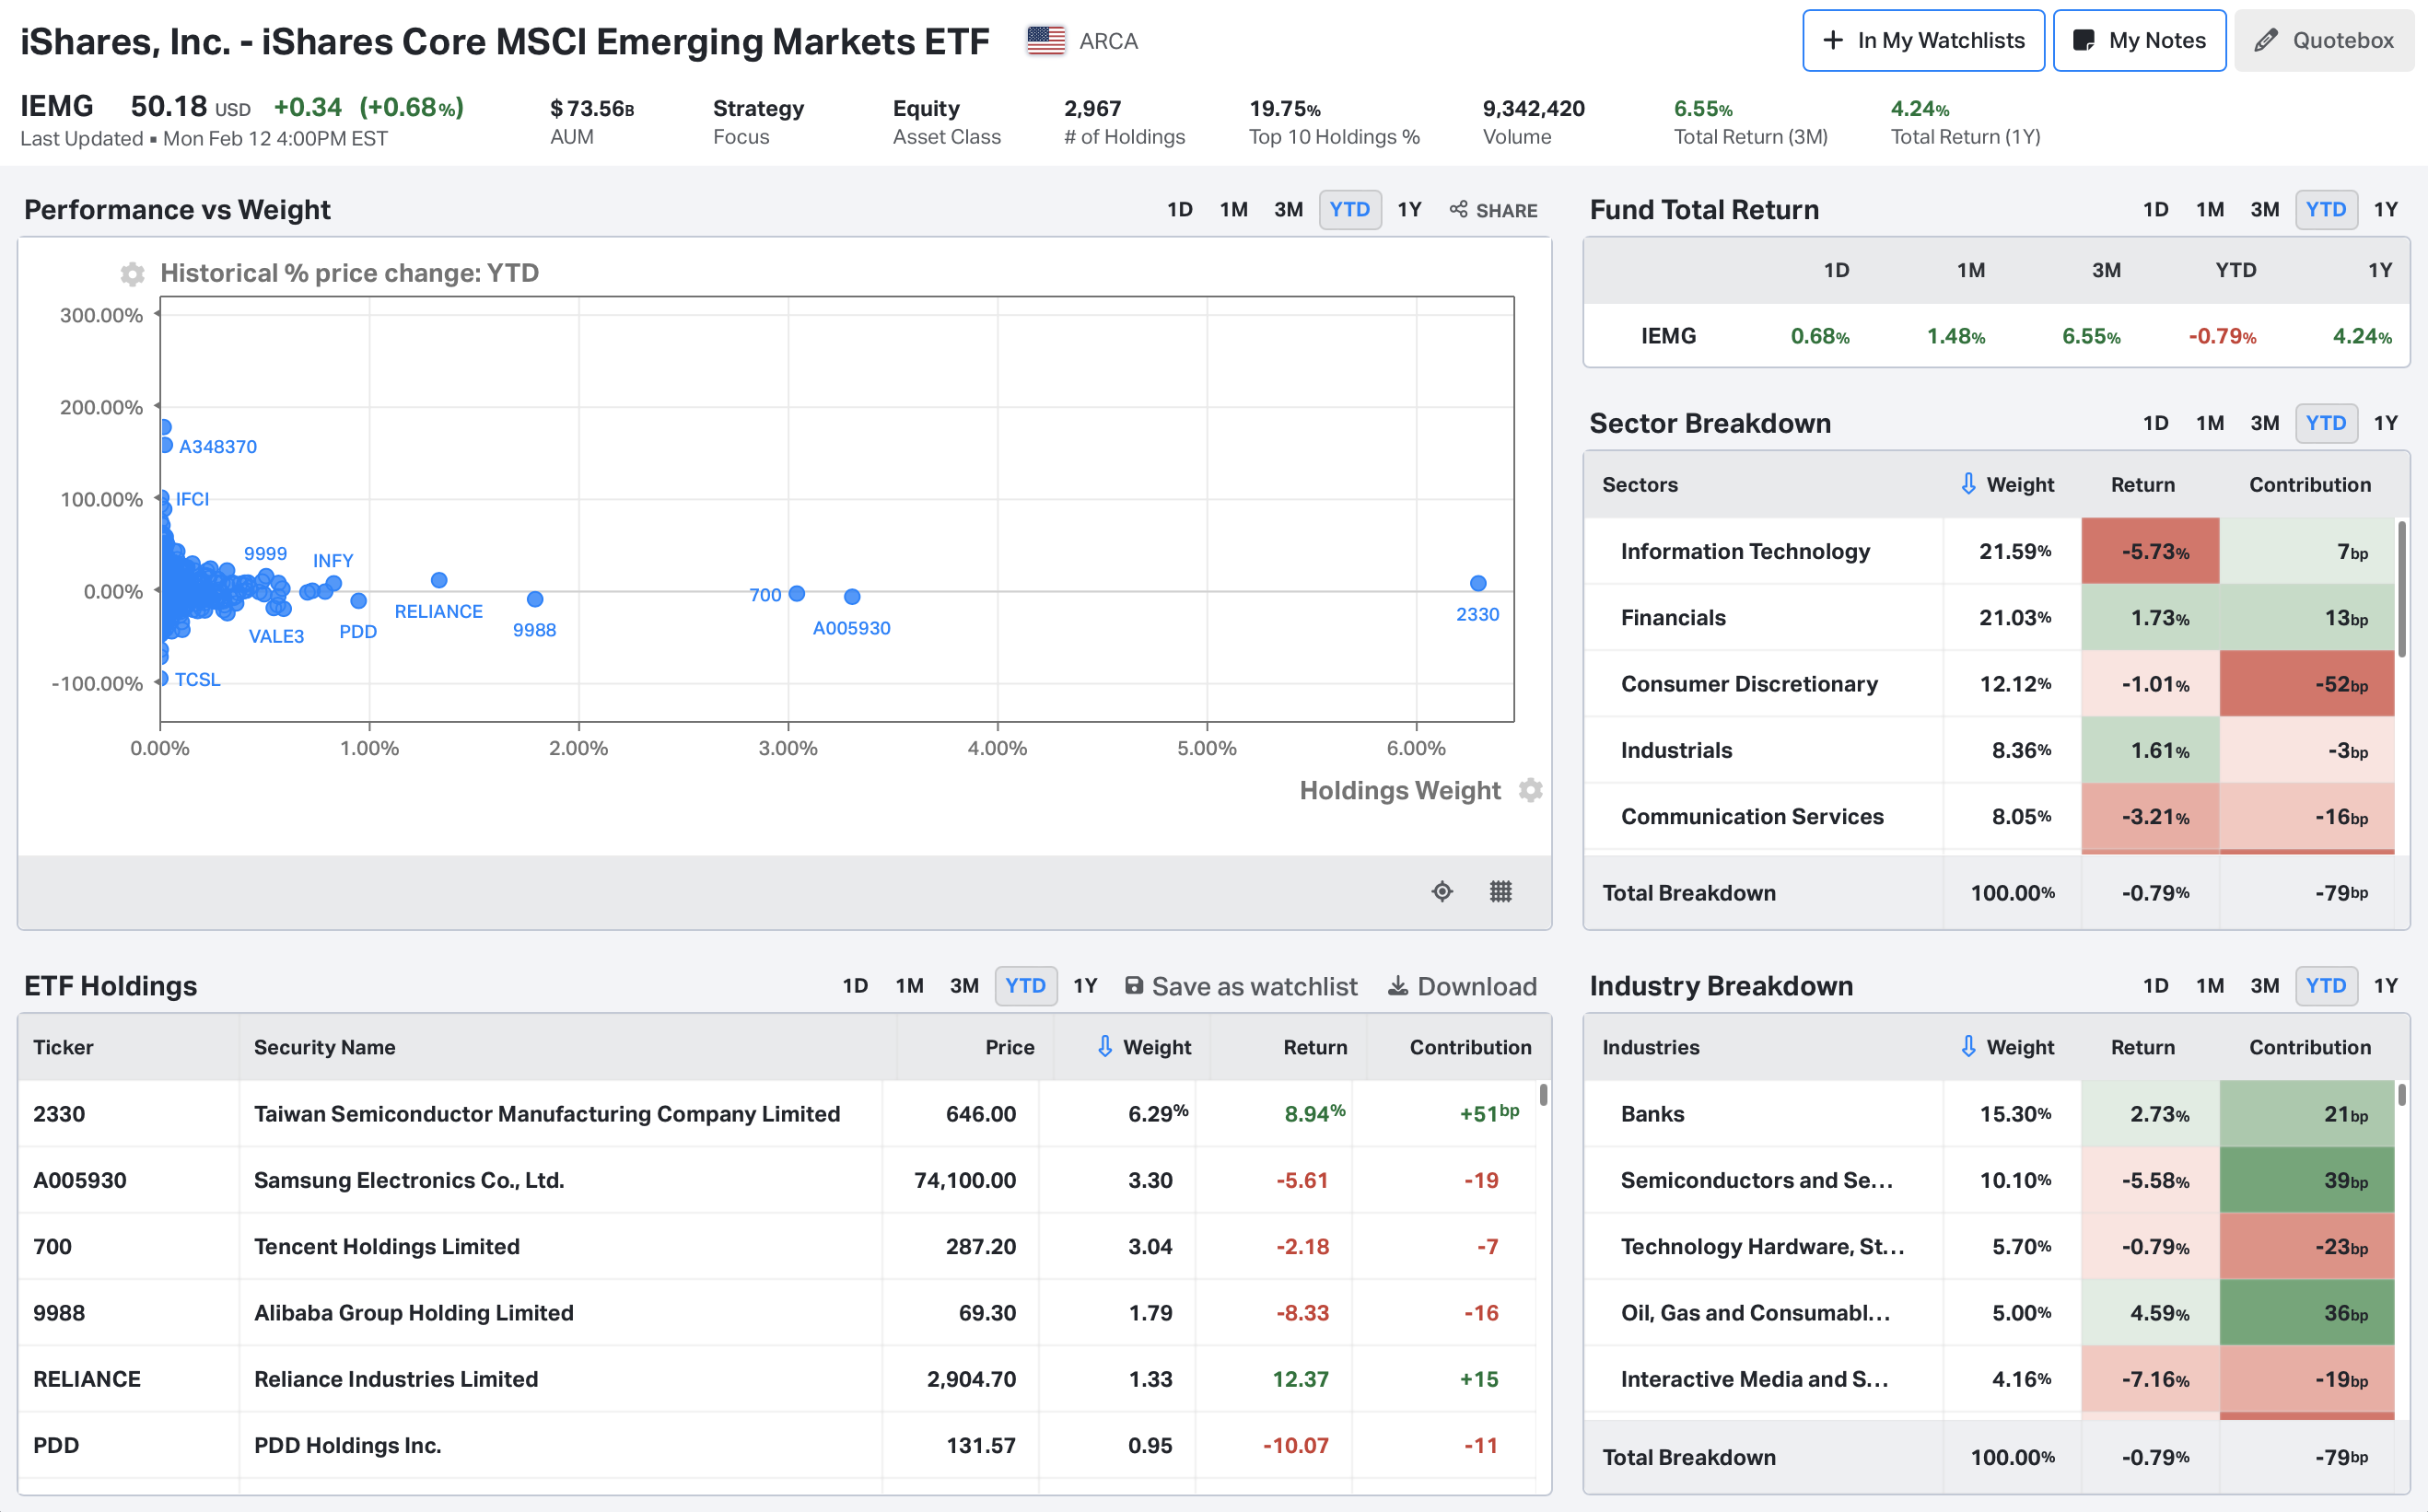2428x1512 pixels.
Task: Click the Communication Services sector row
Action: pos(1990,816)
